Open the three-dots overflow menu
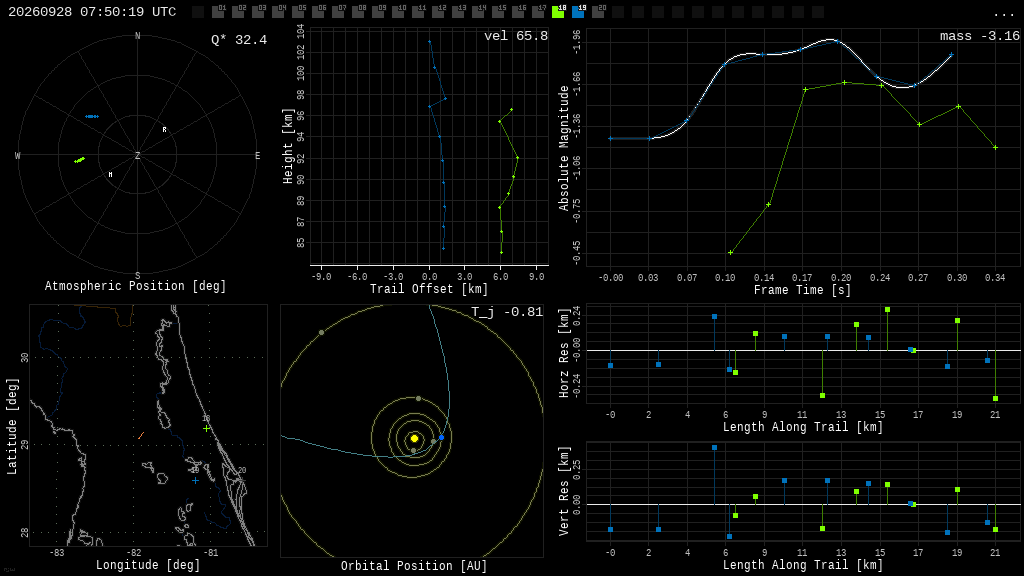The image size is (1024, 576). click(1003, 14)
